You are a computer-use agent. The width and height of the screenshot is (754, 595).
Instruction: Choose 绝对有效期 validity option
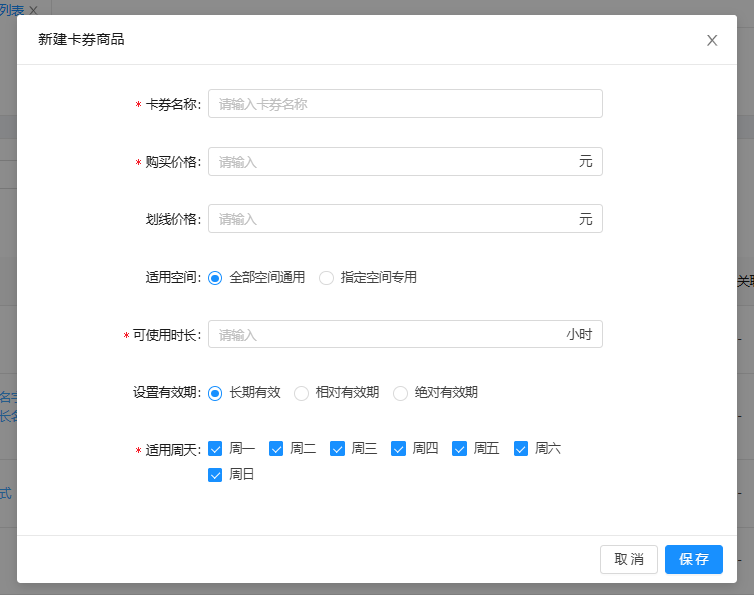point(400,393)
